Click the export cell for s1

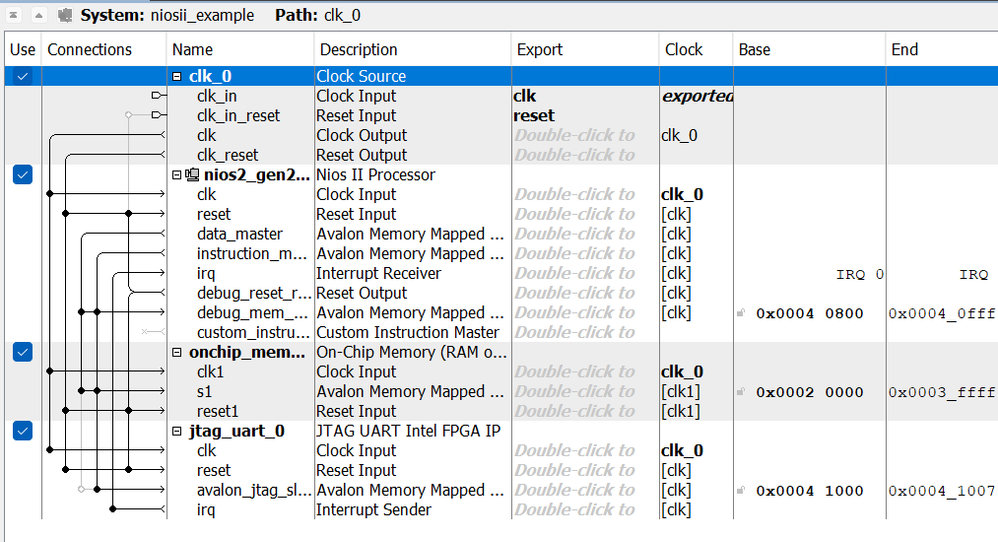point(585,392)
